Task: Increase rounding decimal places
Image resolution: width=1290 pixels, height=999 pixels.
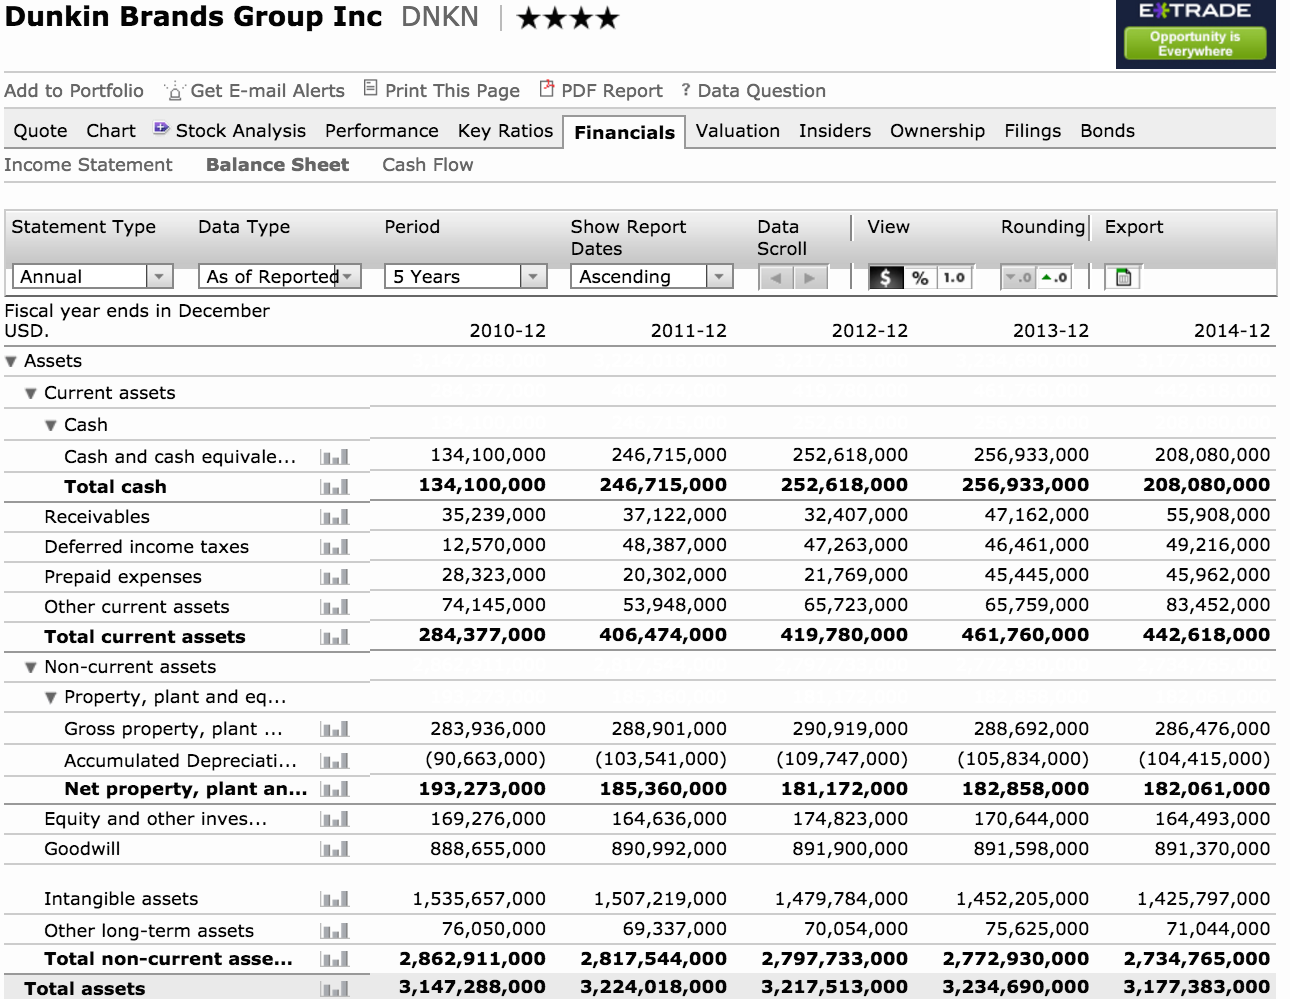Action: point(1054,277)
